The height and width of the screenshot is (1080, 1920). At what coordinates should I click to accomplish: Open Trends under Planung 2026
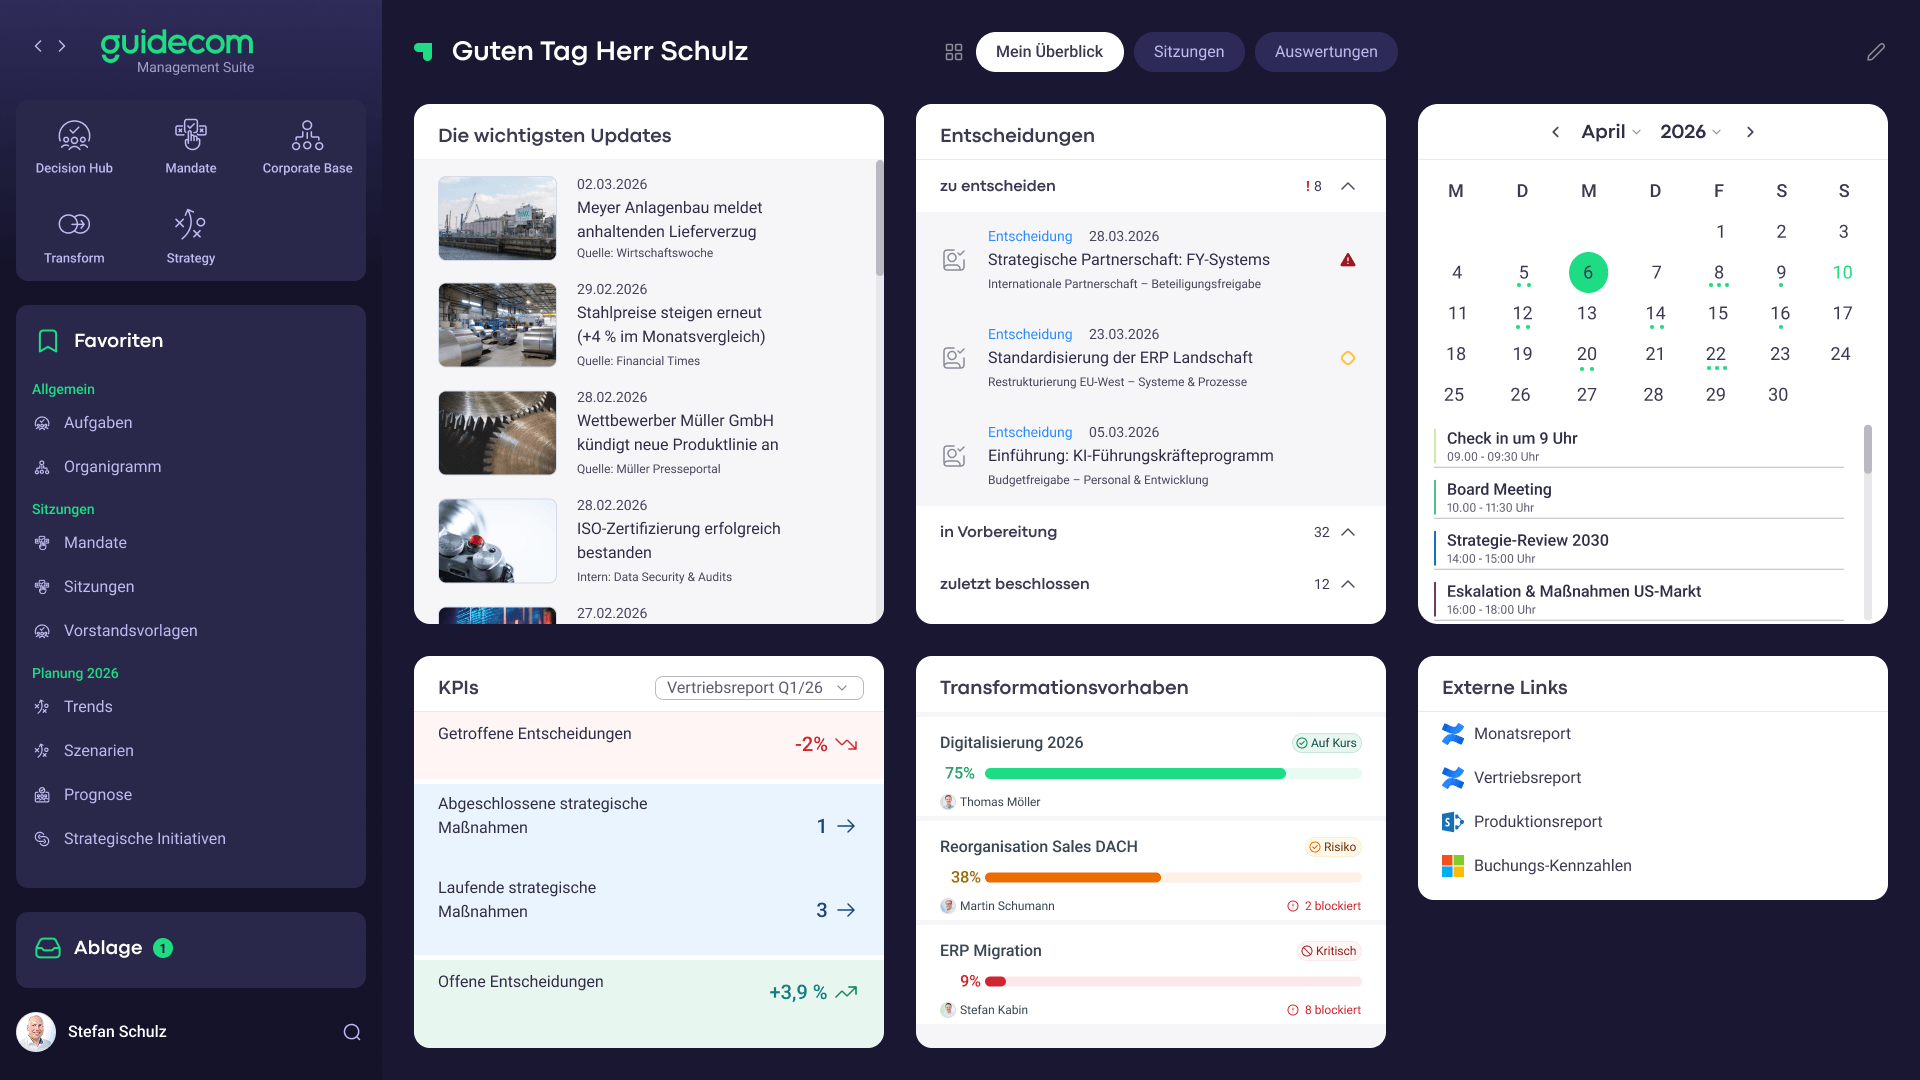tap(87, 706)
